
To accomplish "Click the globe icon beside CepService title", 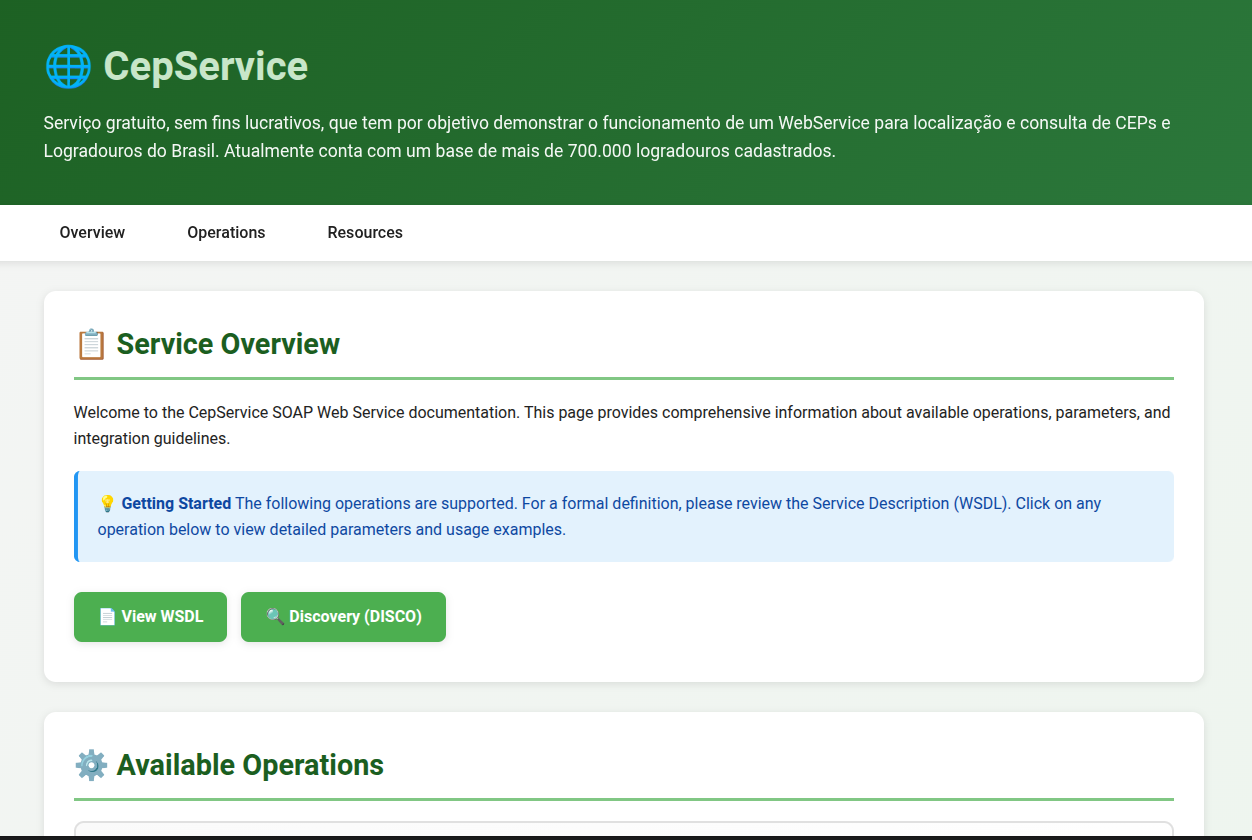I will [68, 67].
